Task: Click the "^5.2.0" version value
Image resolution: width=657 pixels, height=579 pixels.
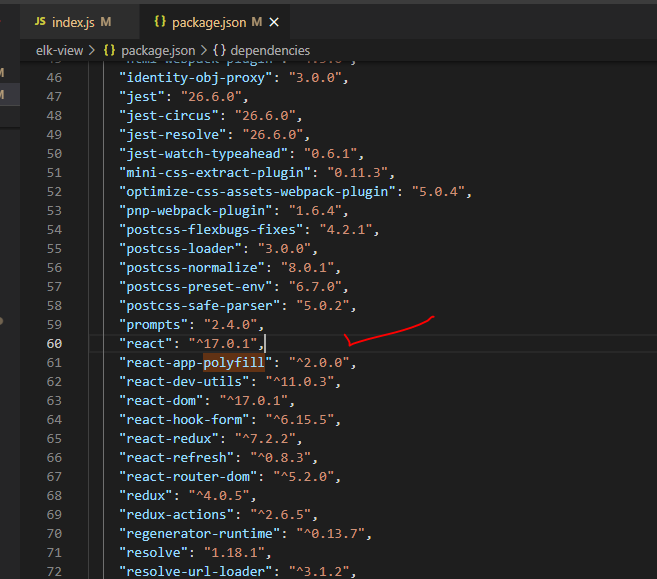Action: pos(304,477)
